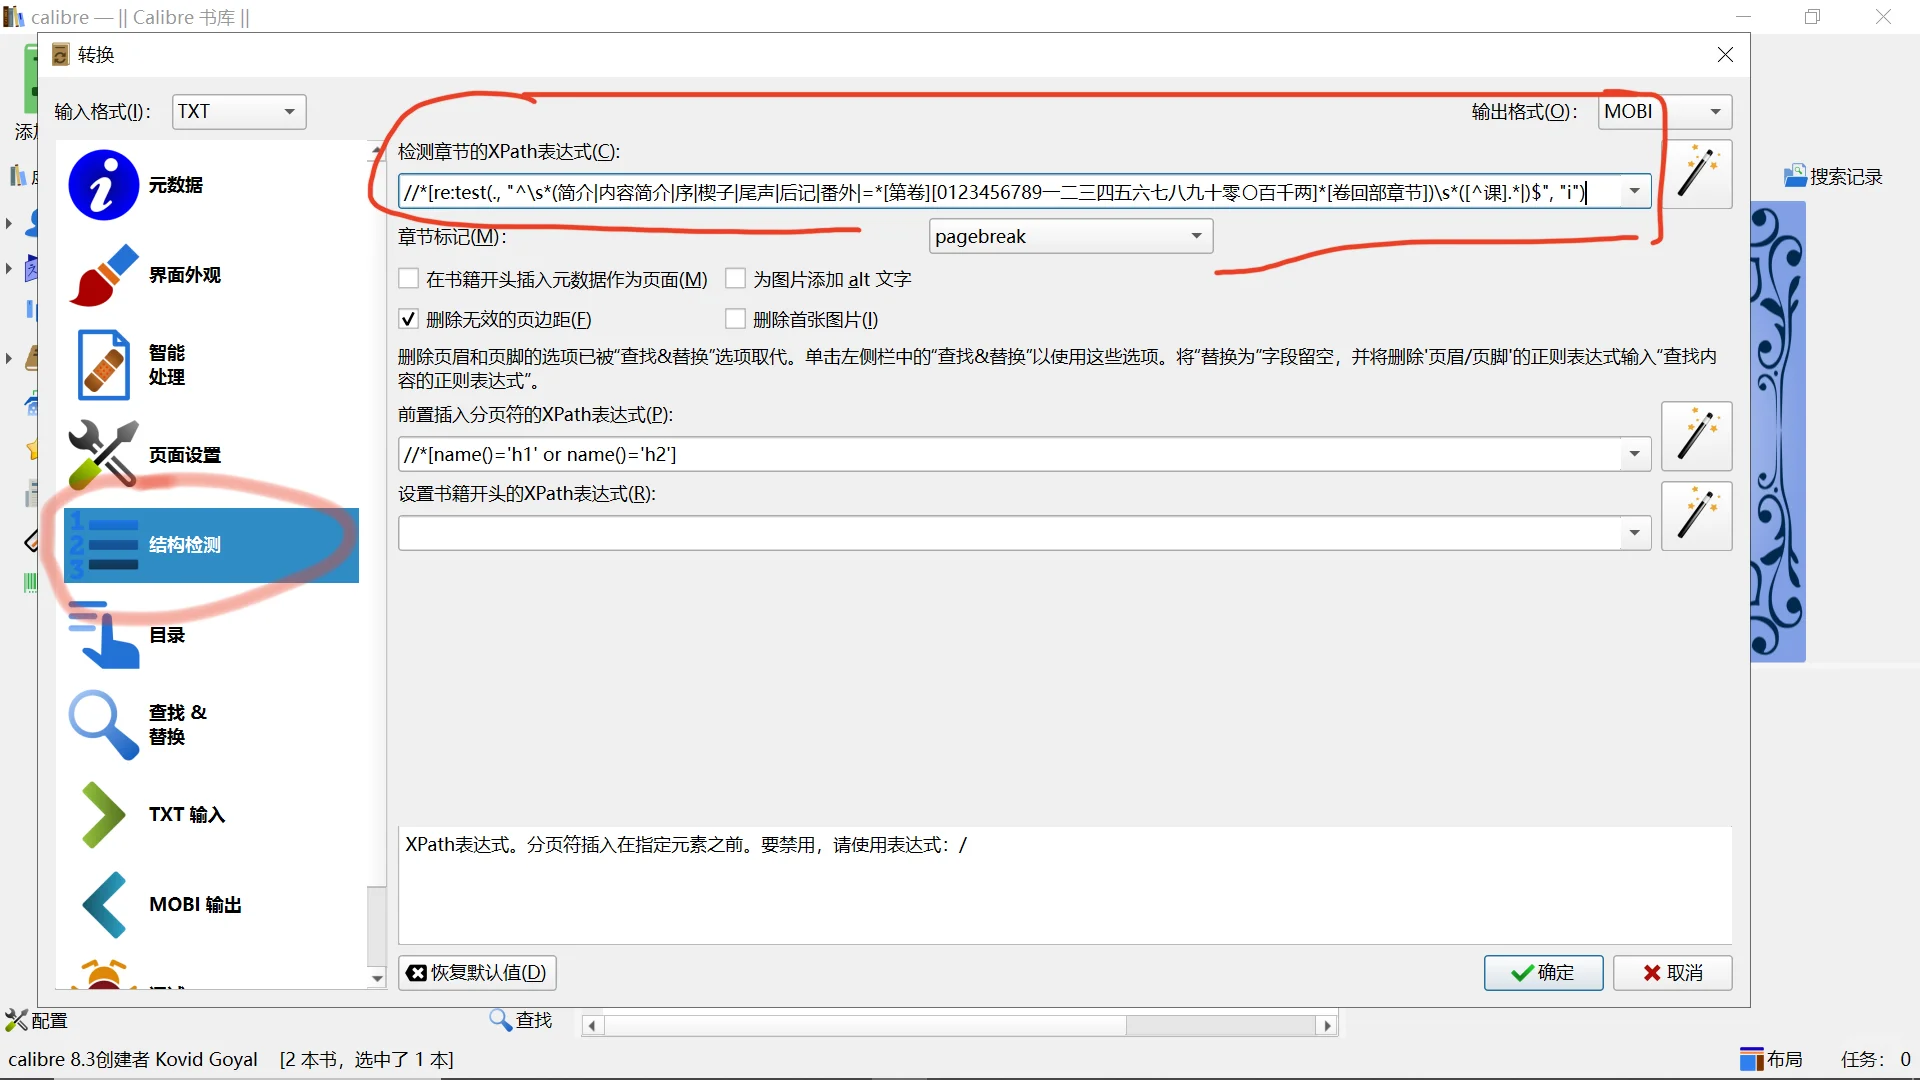Viewport: 1920px width, 1080px height.
Task: Click the calibre app icon in title bar
Action: [14, 17]
